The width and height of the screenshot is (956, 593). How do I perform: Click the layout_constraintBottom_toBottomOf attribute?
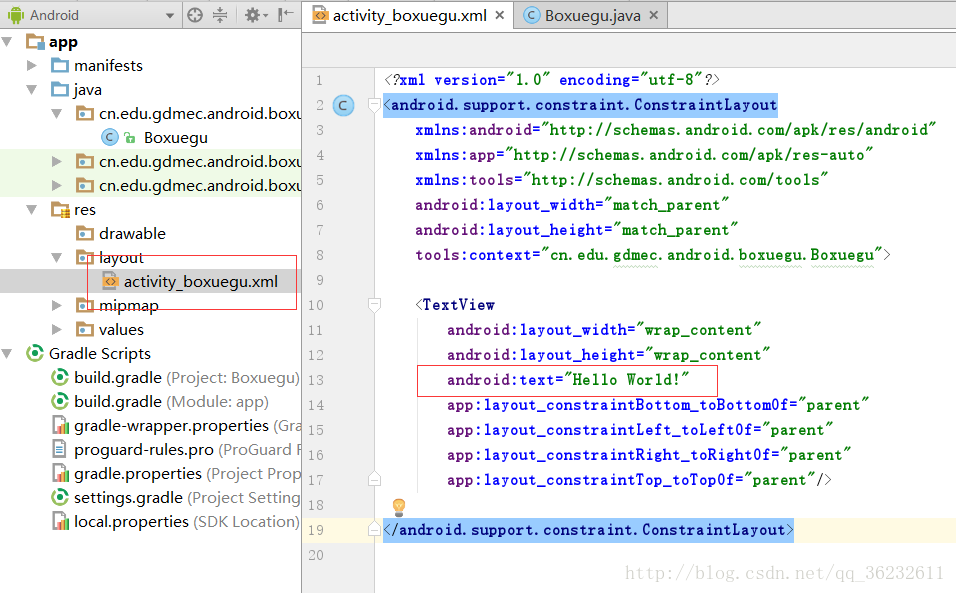[658, 405]
